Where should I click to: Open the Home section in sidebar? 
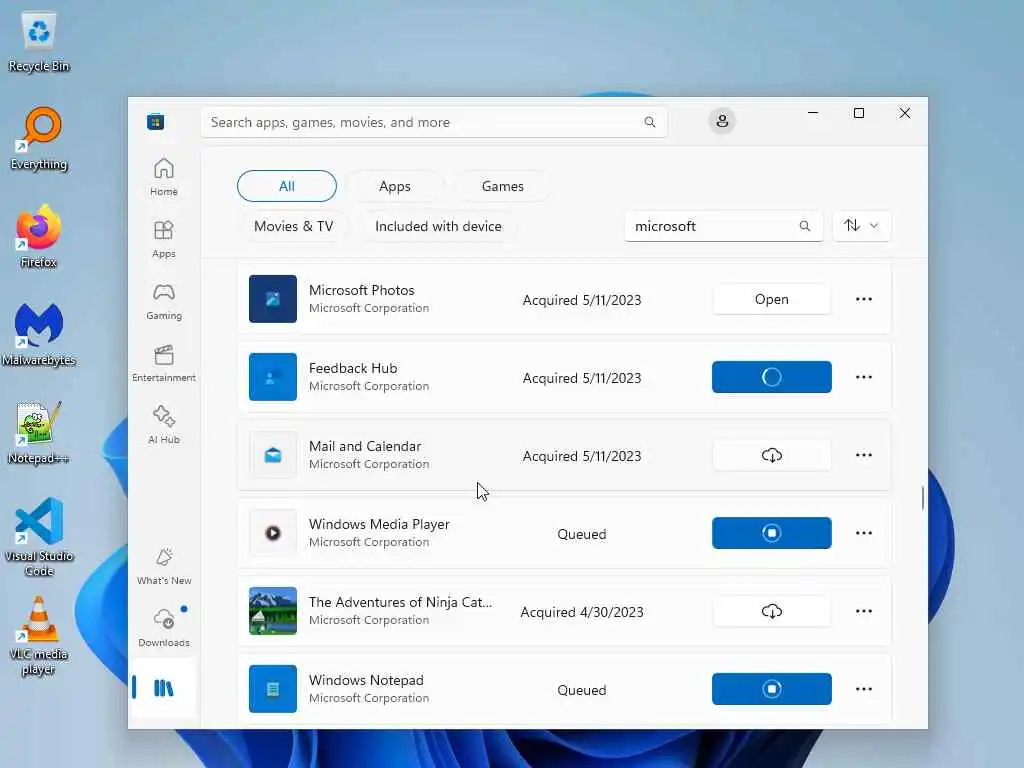(163, 176)
